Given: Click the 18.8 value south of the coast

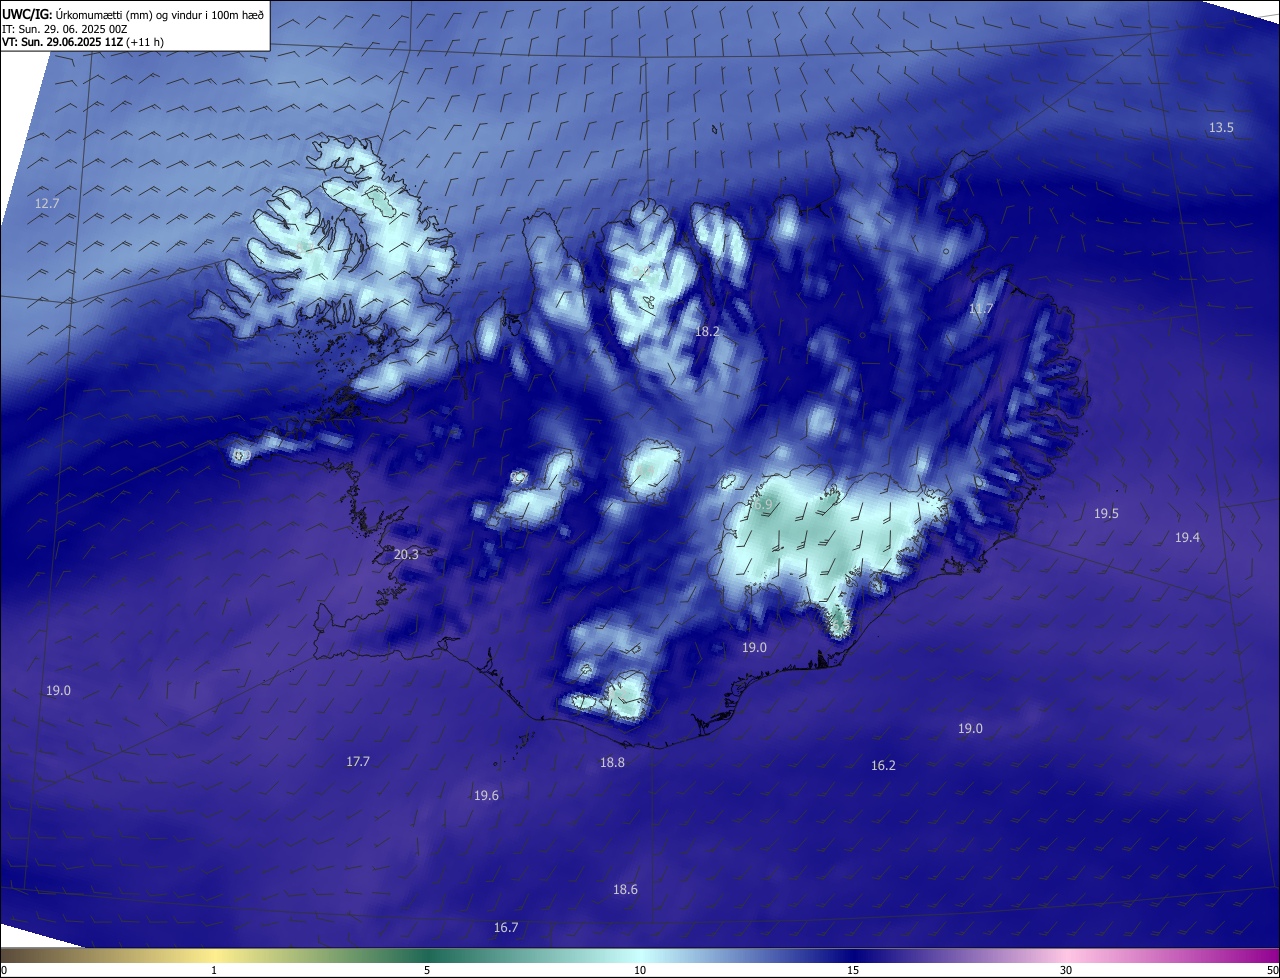Looking at the screenshot, I should tap(612, 762).
